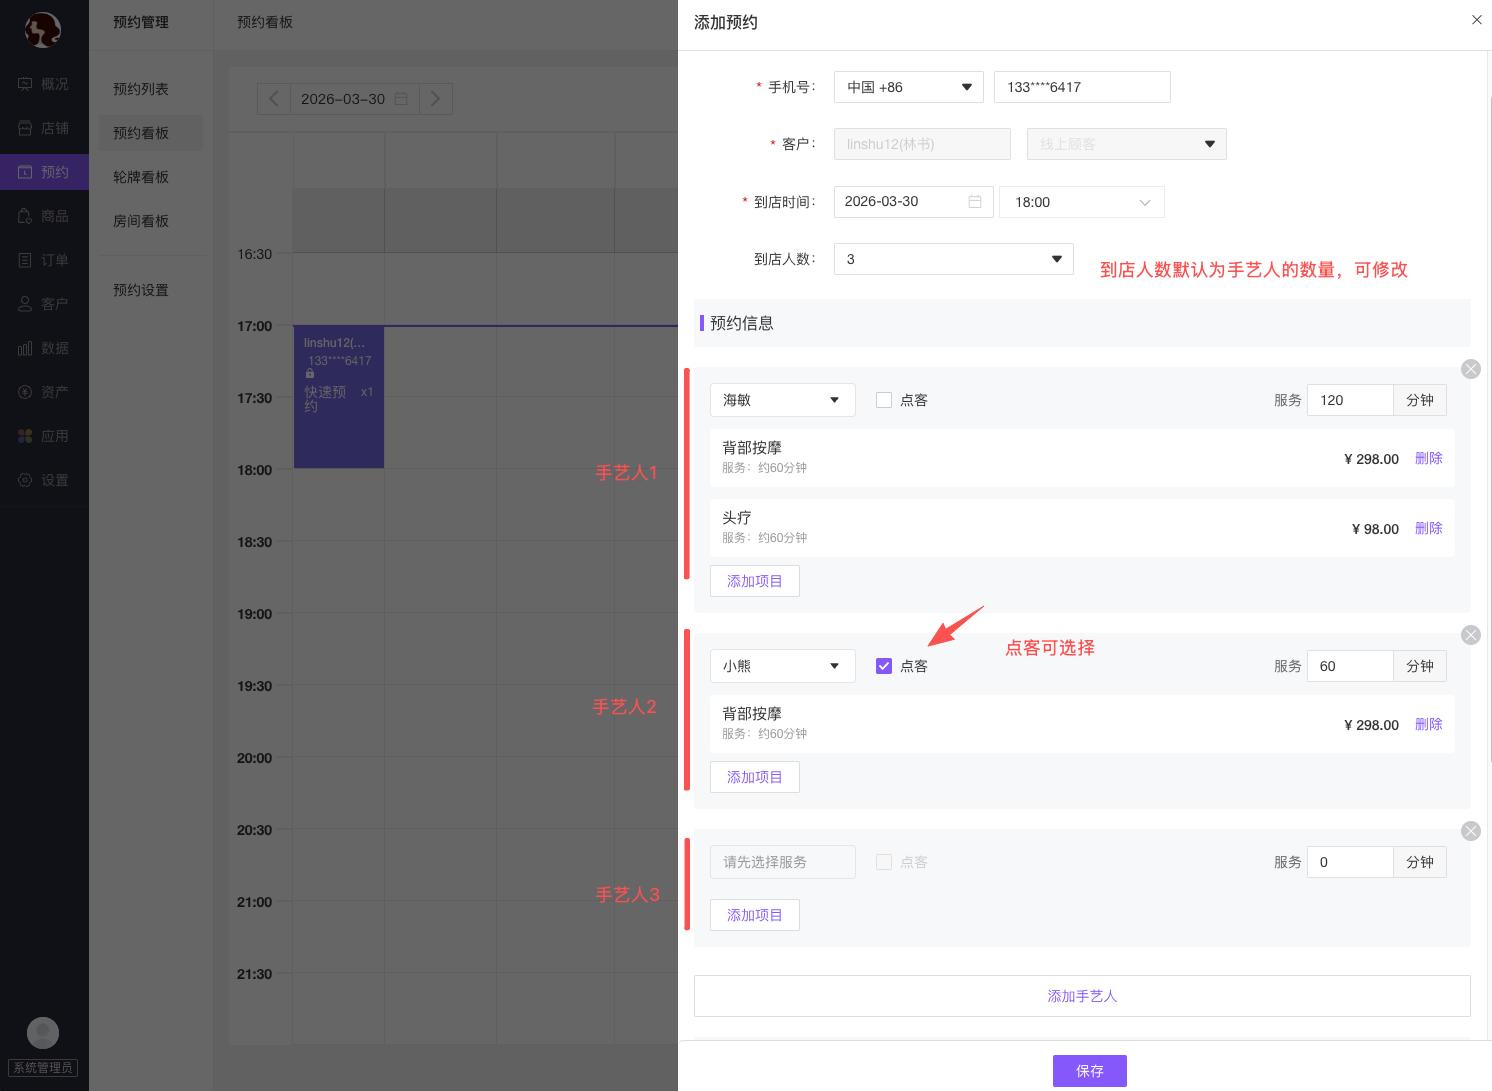Check 点客 box for artisan 海敏
Viewport: 1492px width, 1091px height.
[x=884, y=400]
